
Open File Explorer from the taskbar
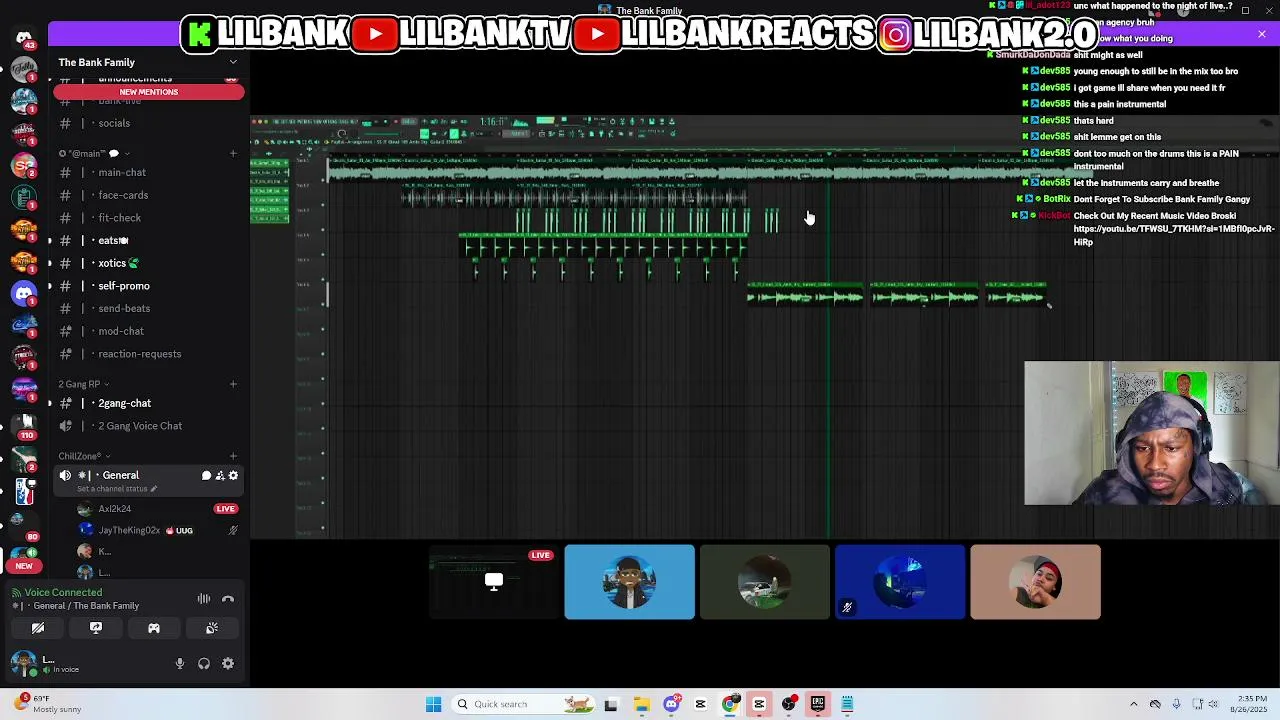click(641, 704)
